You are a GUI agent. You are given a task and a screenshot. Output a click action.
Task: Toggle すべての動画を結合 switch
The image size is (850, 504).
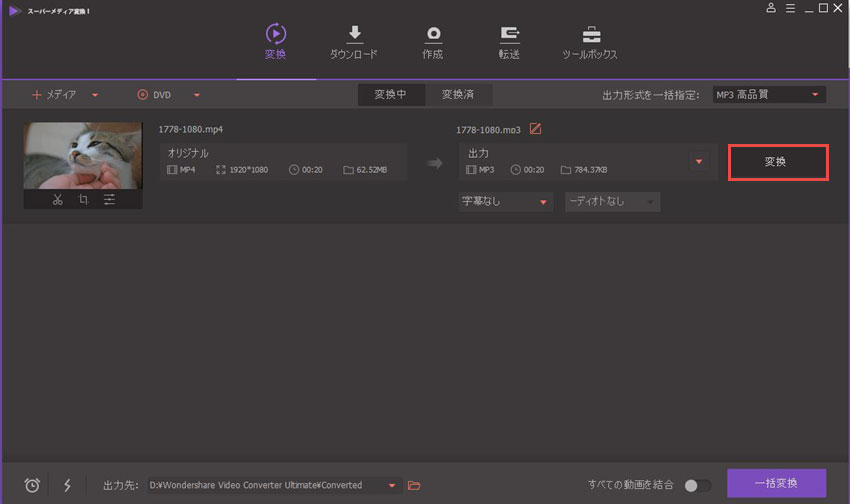(x=697, y=486)
